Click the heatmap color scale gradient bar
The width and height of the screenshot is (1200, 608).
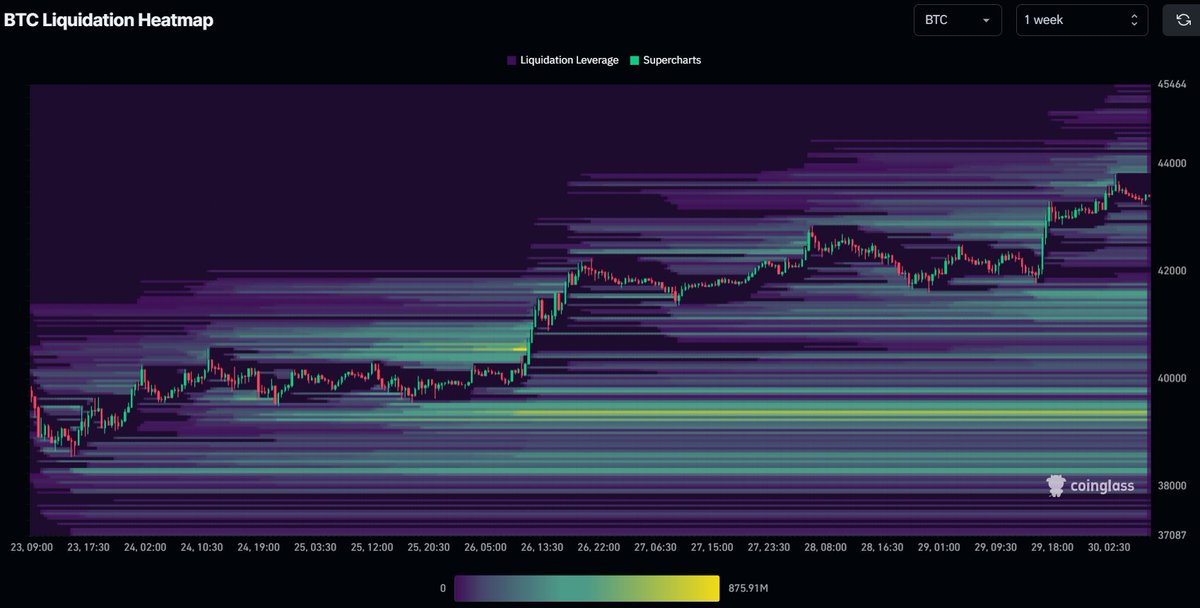coord(587,588)
